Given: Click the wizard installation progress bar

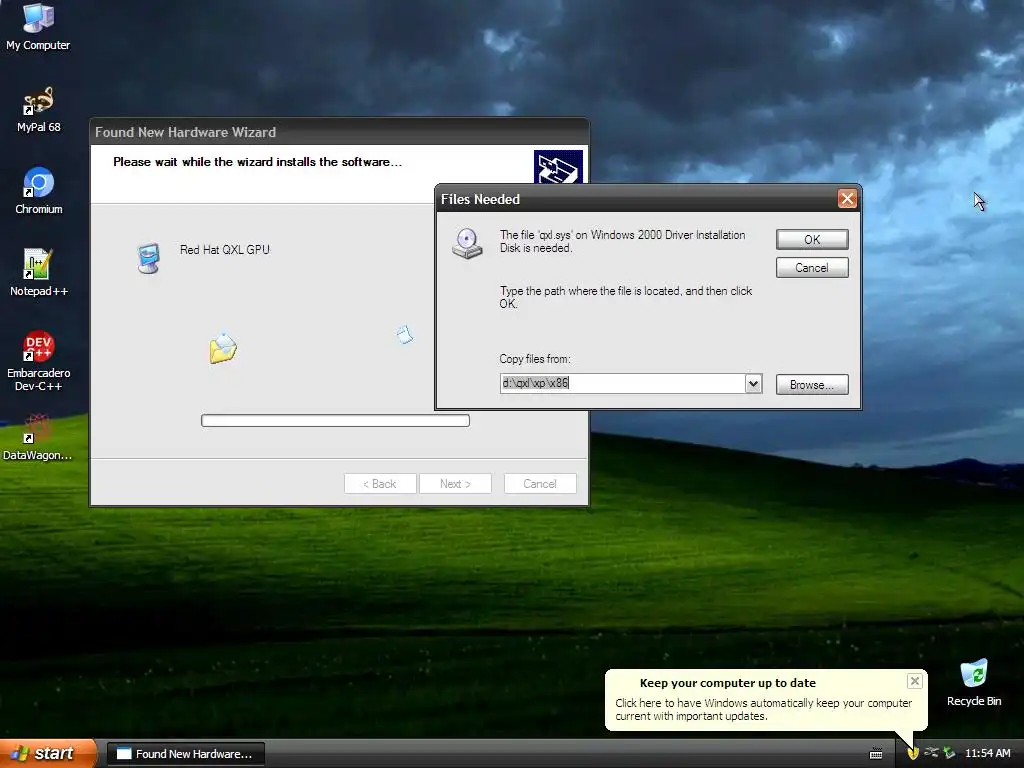Looking at the screenshot, I should coord(335,421).
